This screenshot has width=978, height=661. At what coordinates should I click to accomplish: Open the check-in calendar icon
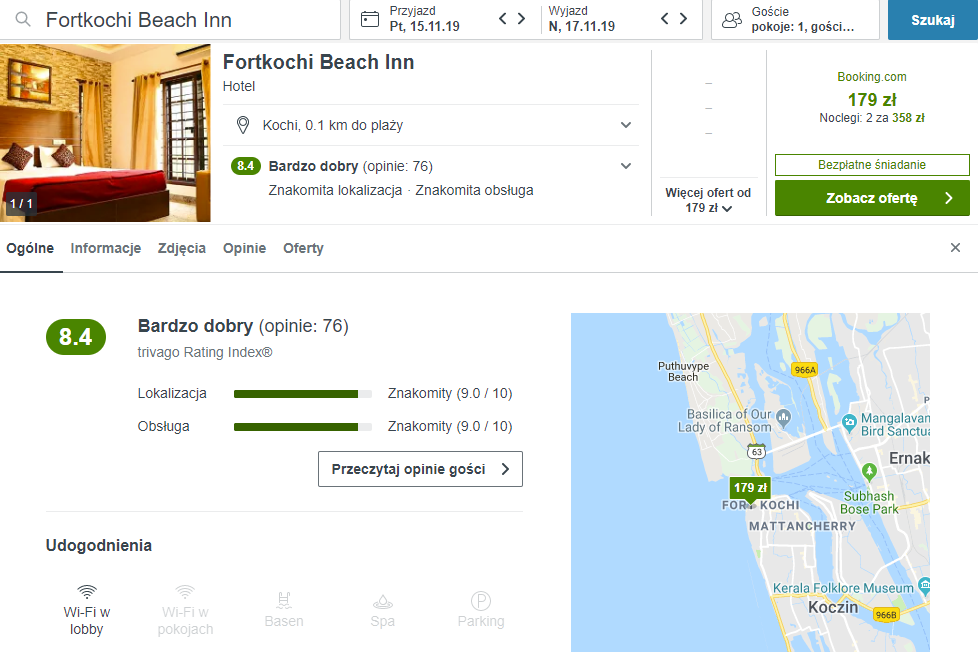pyautogui.click(x=370, y=19)
